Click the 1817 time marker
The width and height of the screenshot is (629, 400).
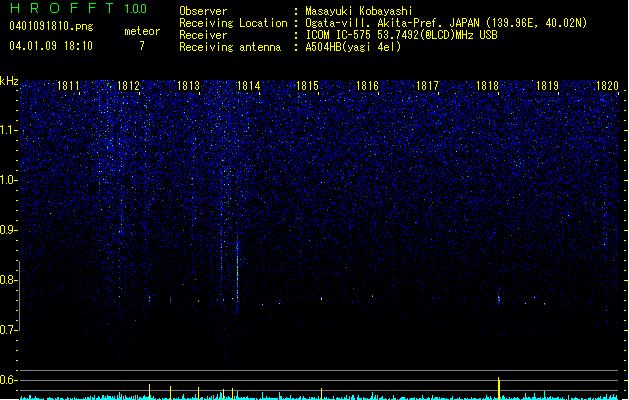(x=427, y=86)
